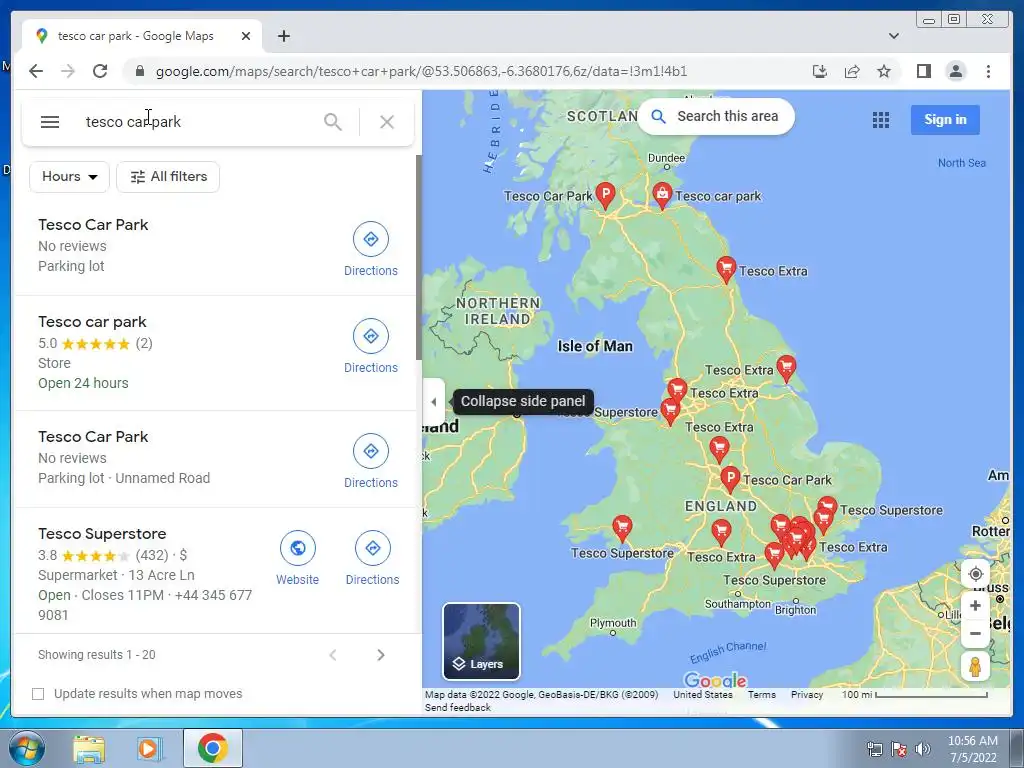
Task: Go back in the browser
Action: (36, 71)
